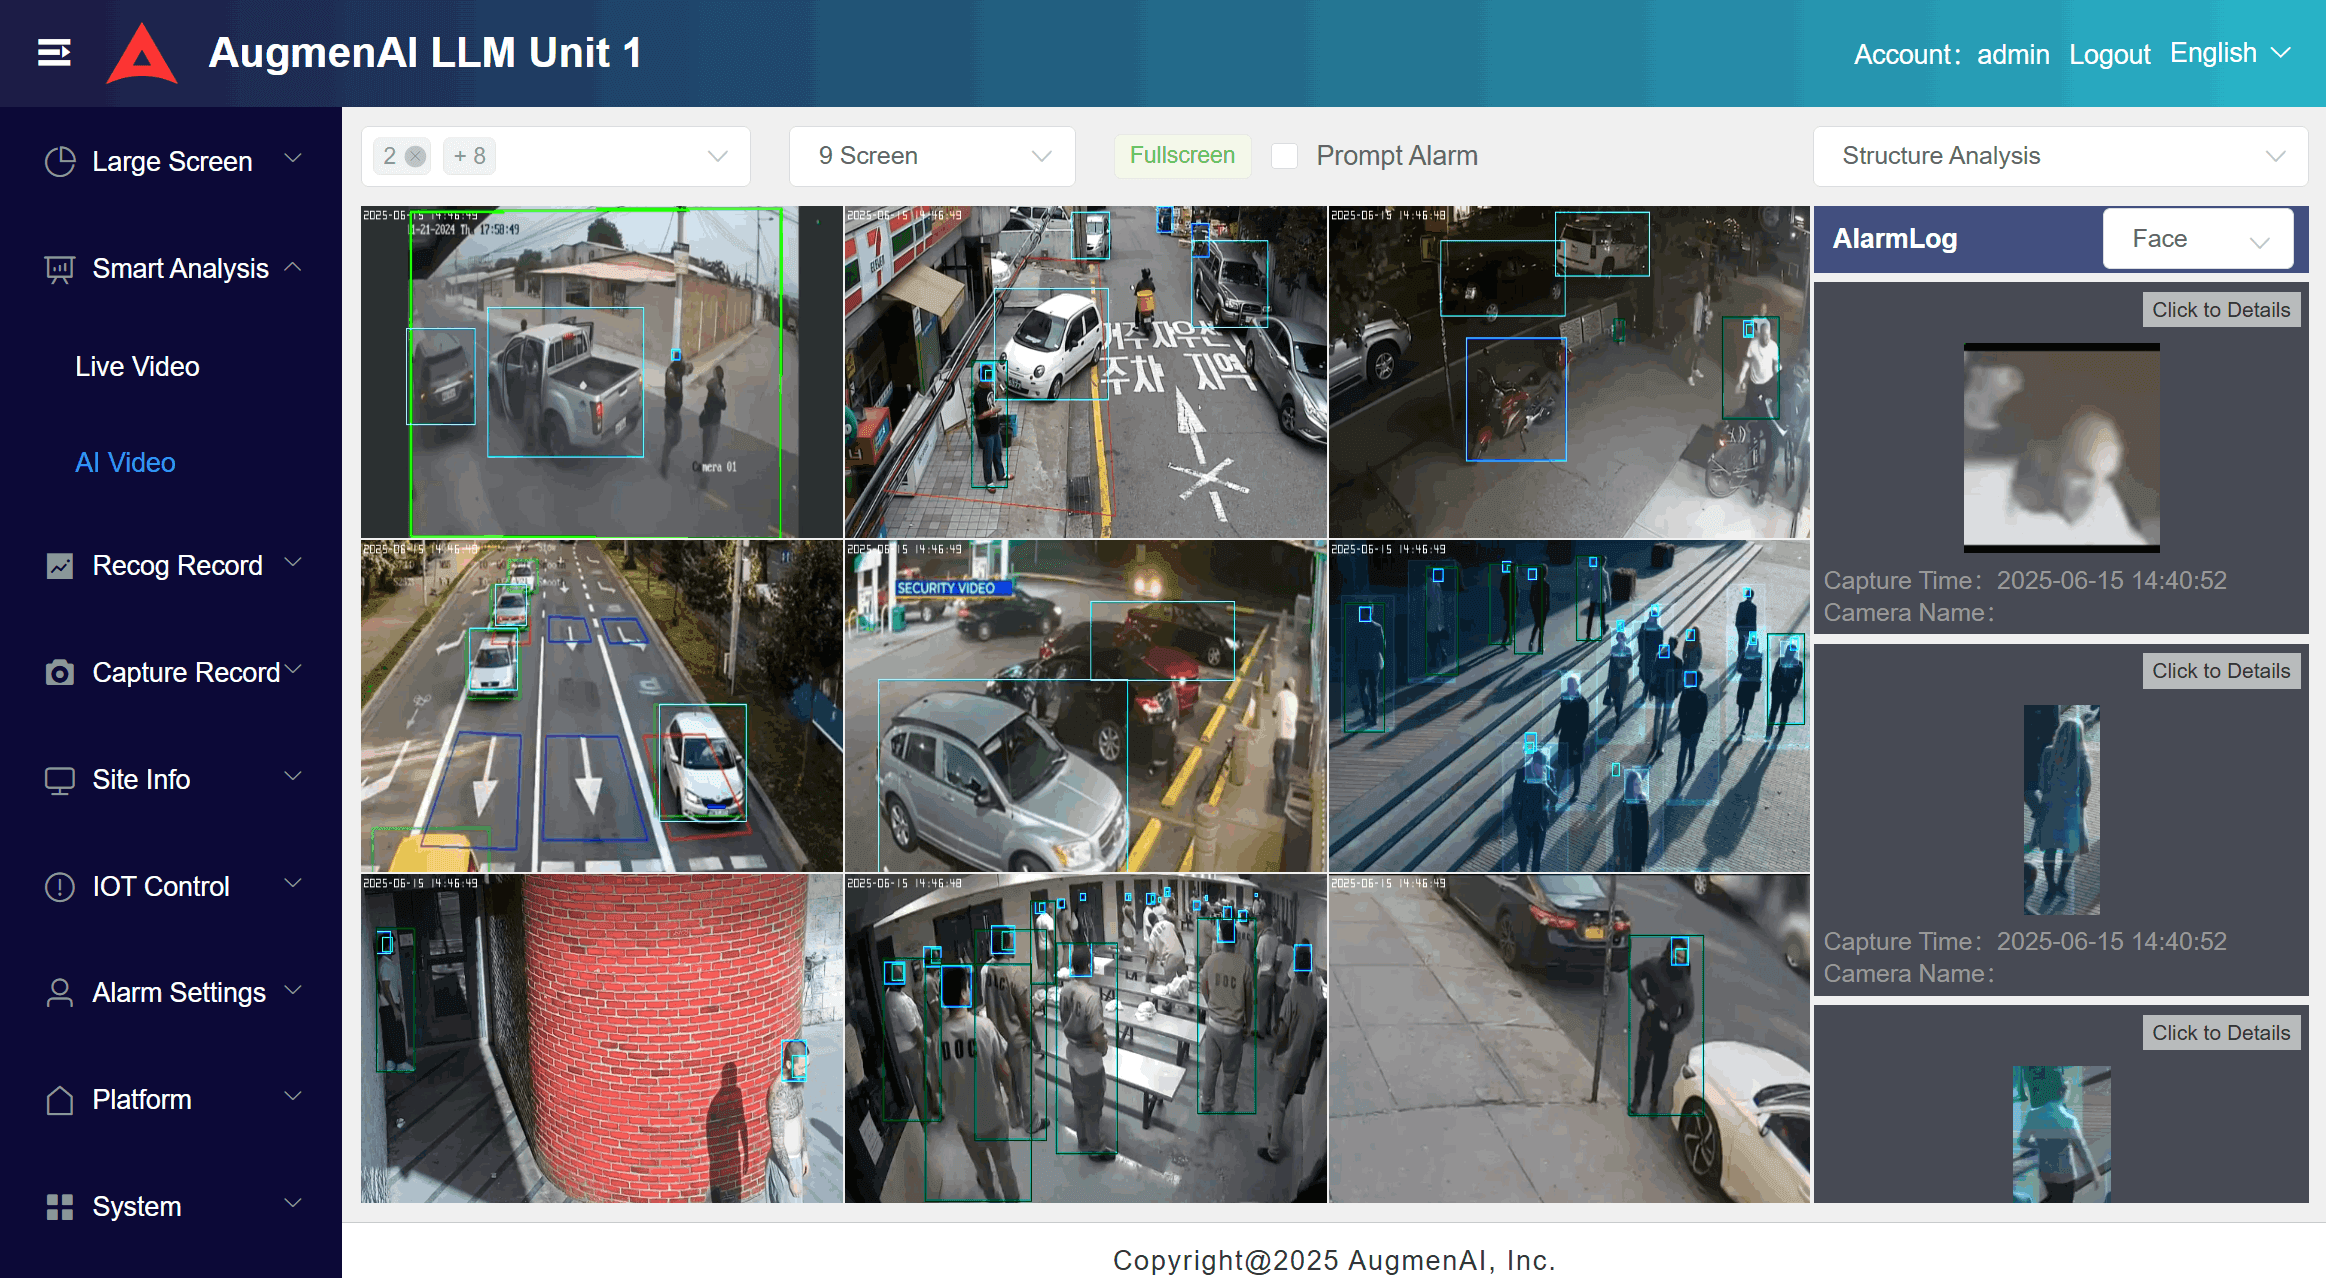The image size is (2326, 1278).
Task: Open the woman in coat capture thumbnail
Action: (2061, 810)
